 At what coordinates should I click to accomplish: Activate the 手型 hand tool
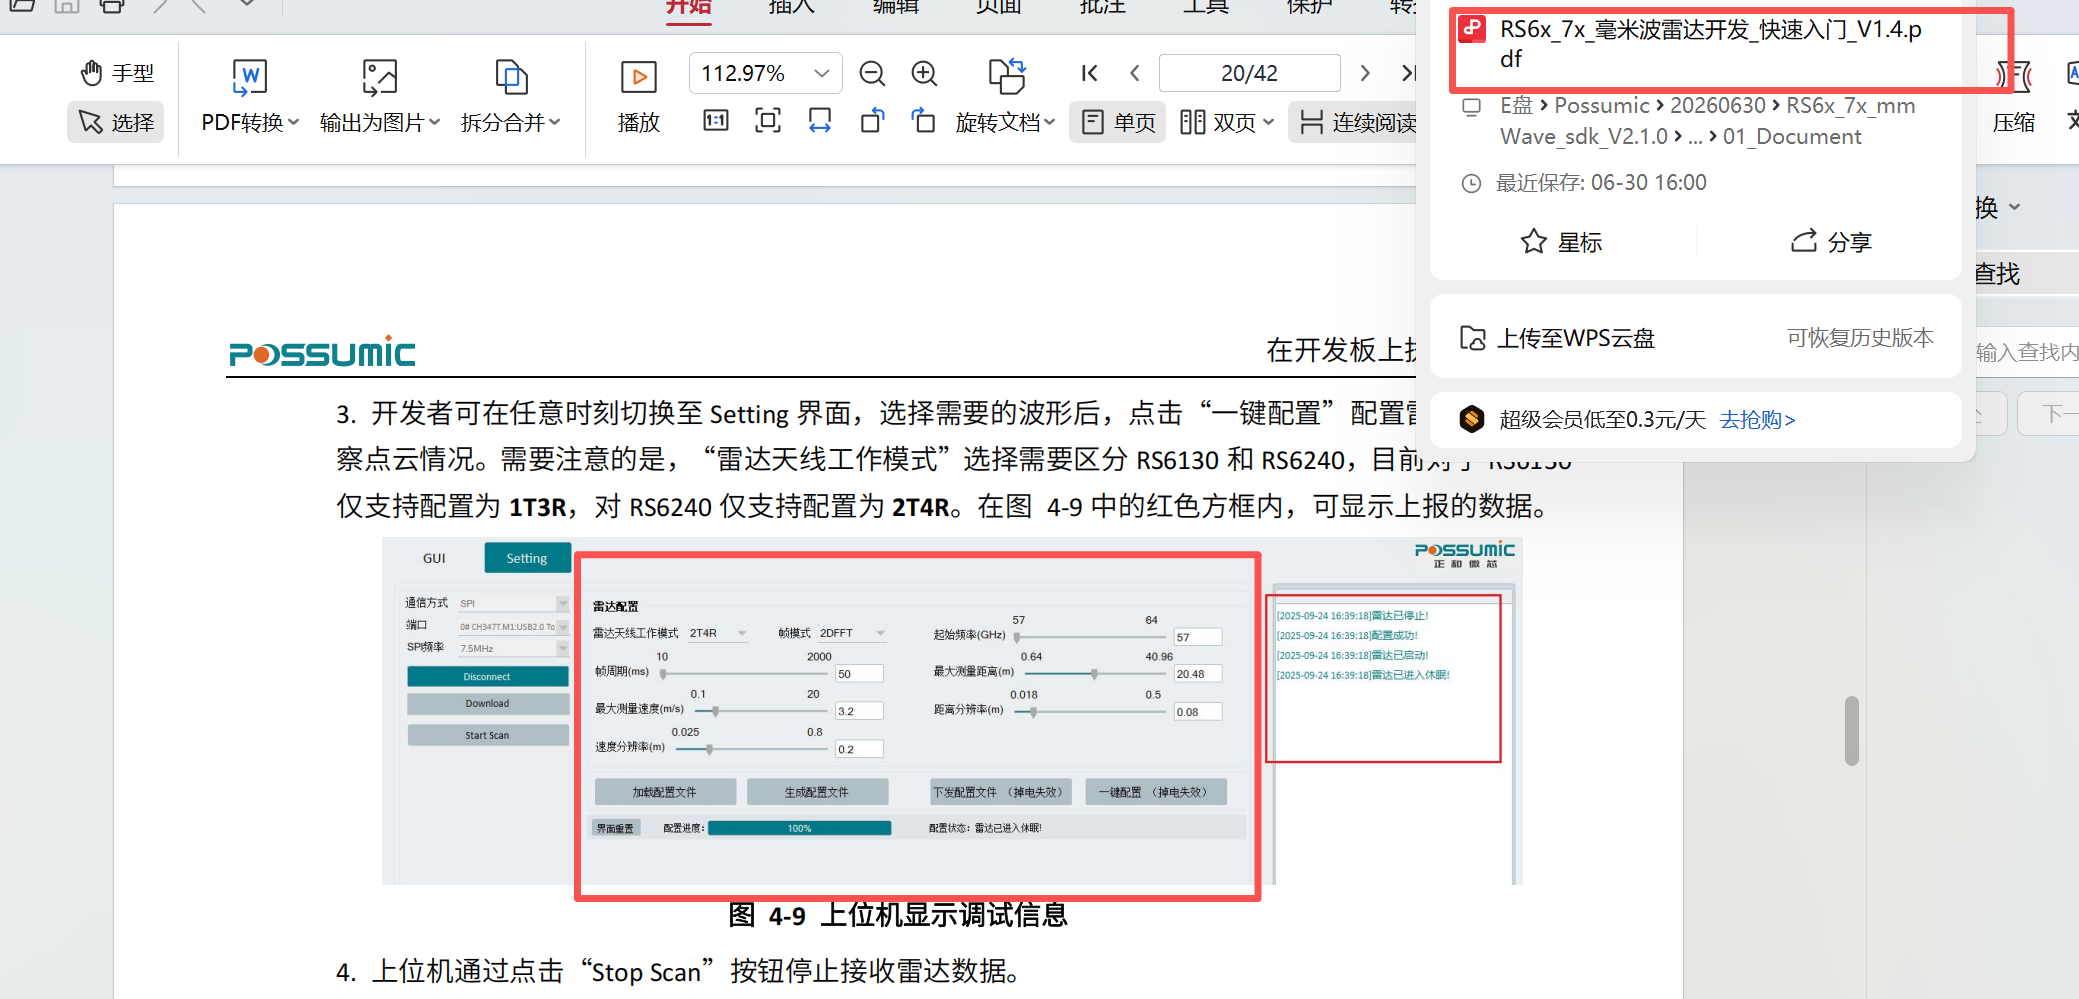[x=117, y=73]
